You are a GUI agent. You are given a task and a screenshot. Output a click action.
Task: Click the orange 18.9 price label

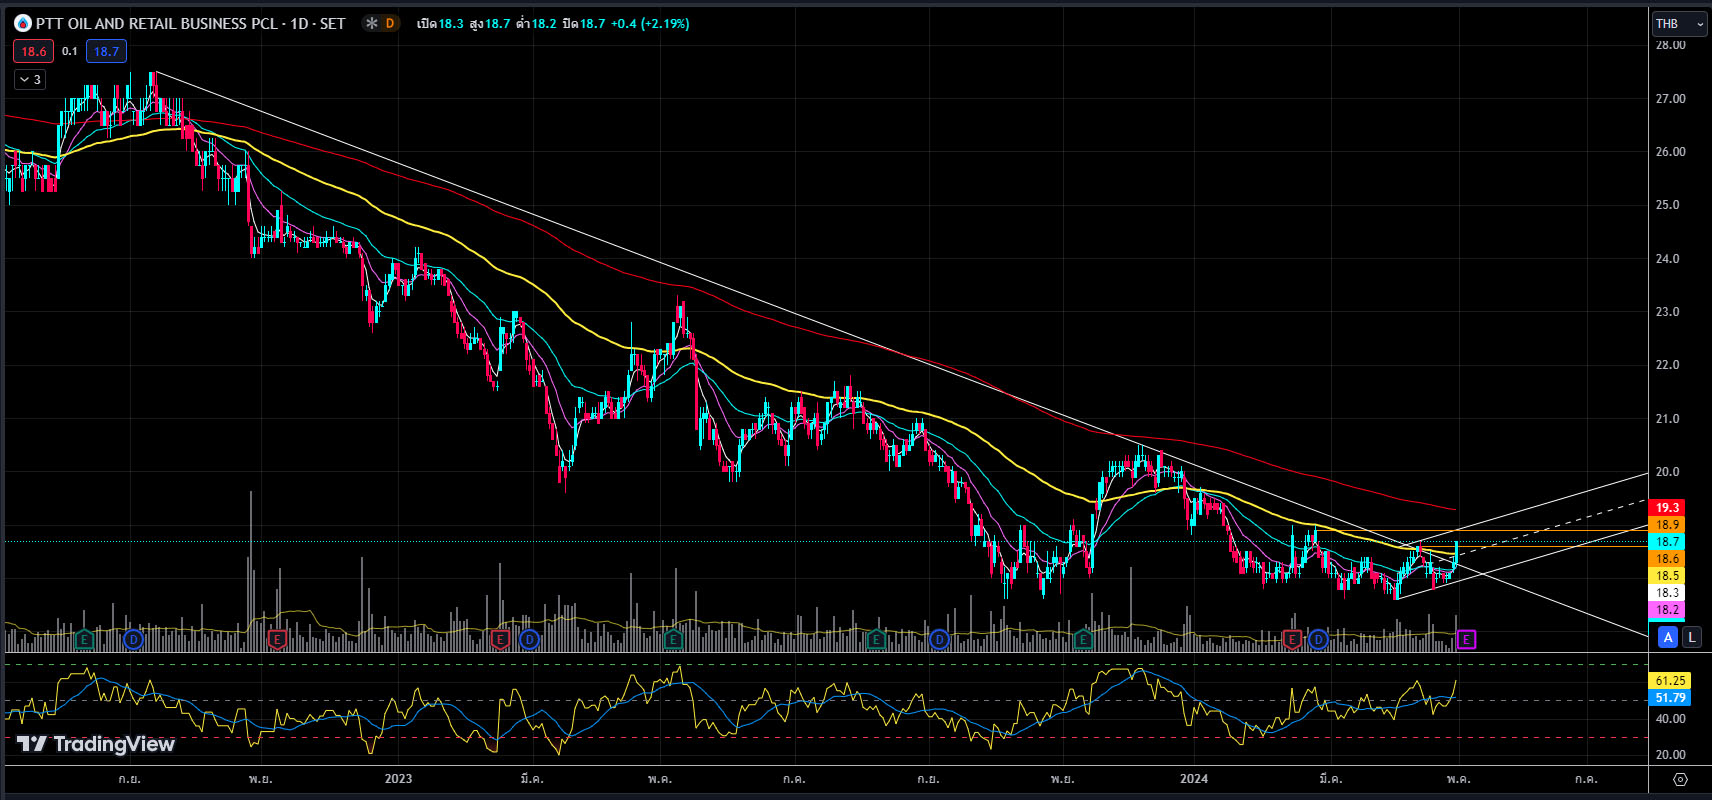1667,525
